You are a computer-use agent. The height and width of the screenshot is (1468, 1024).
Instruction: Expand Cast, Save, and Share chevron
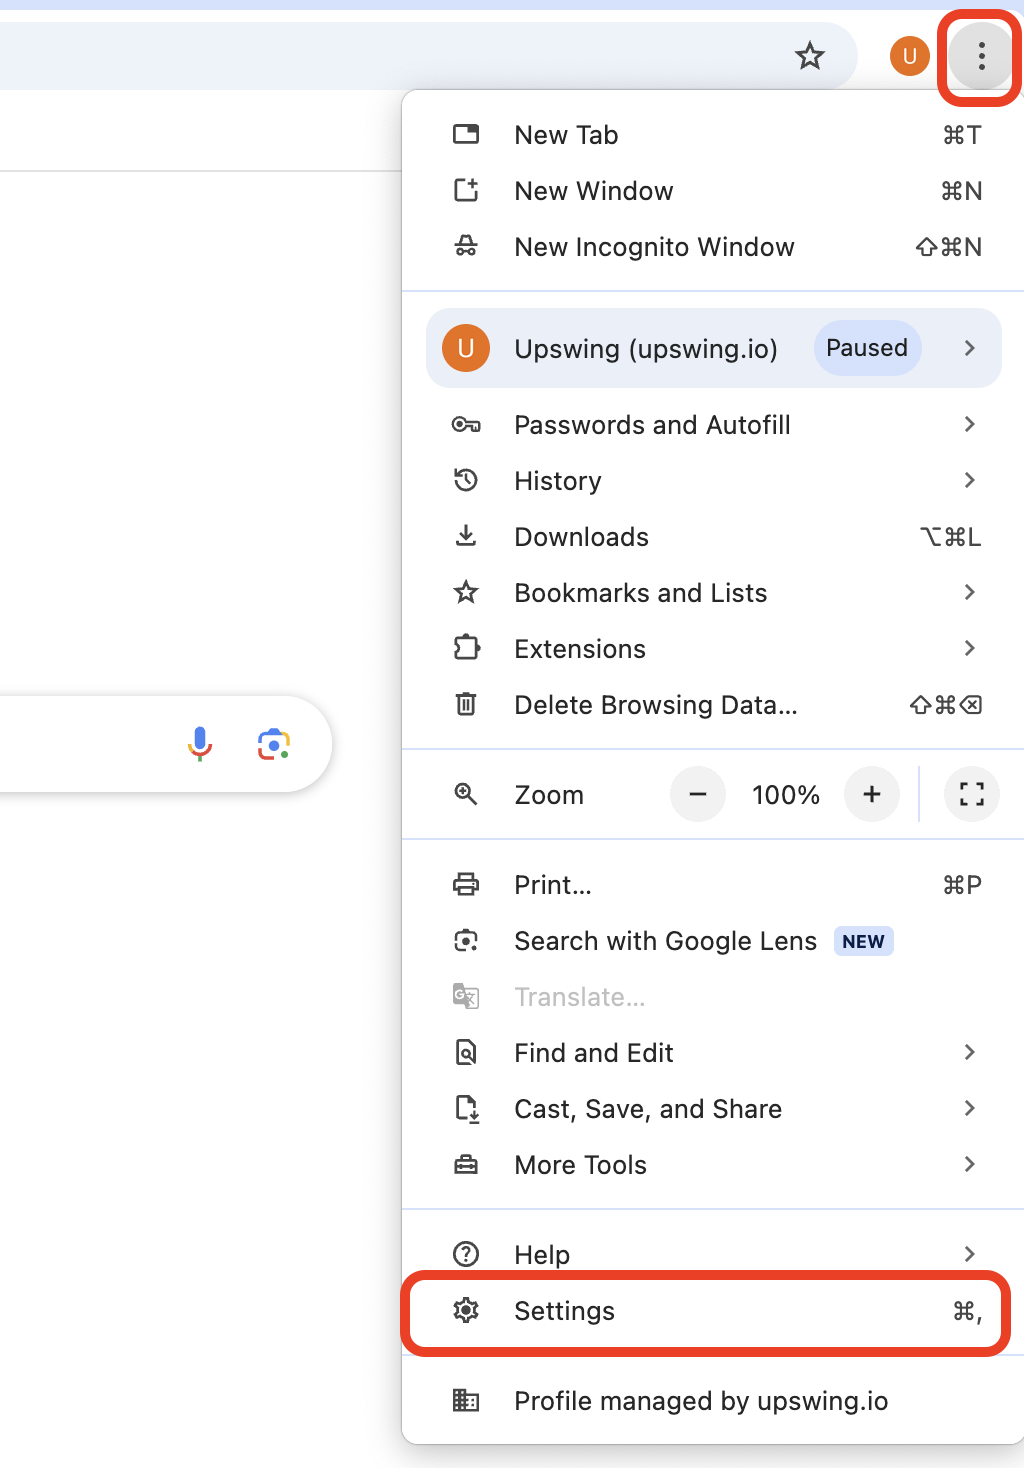[969, 1108]
